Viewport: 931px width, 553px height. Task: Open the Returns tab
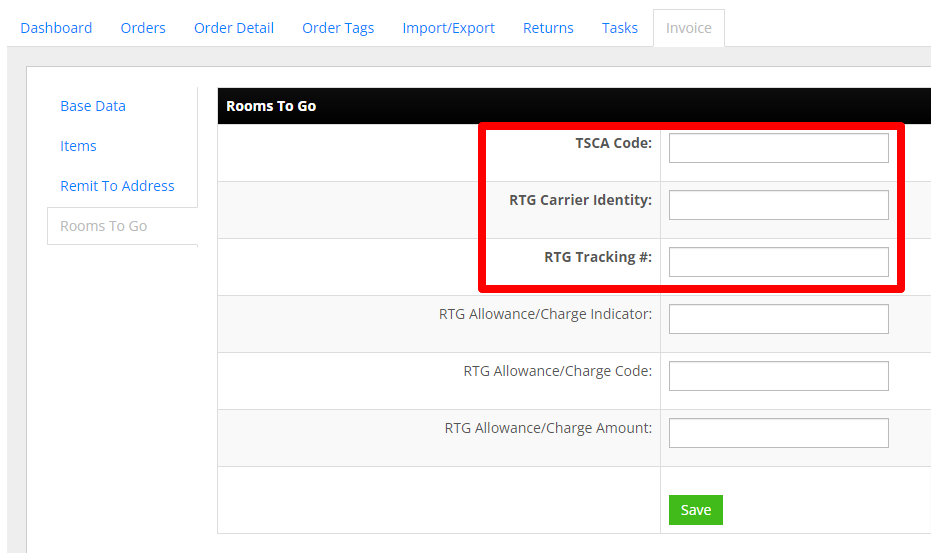click(548, 28)
